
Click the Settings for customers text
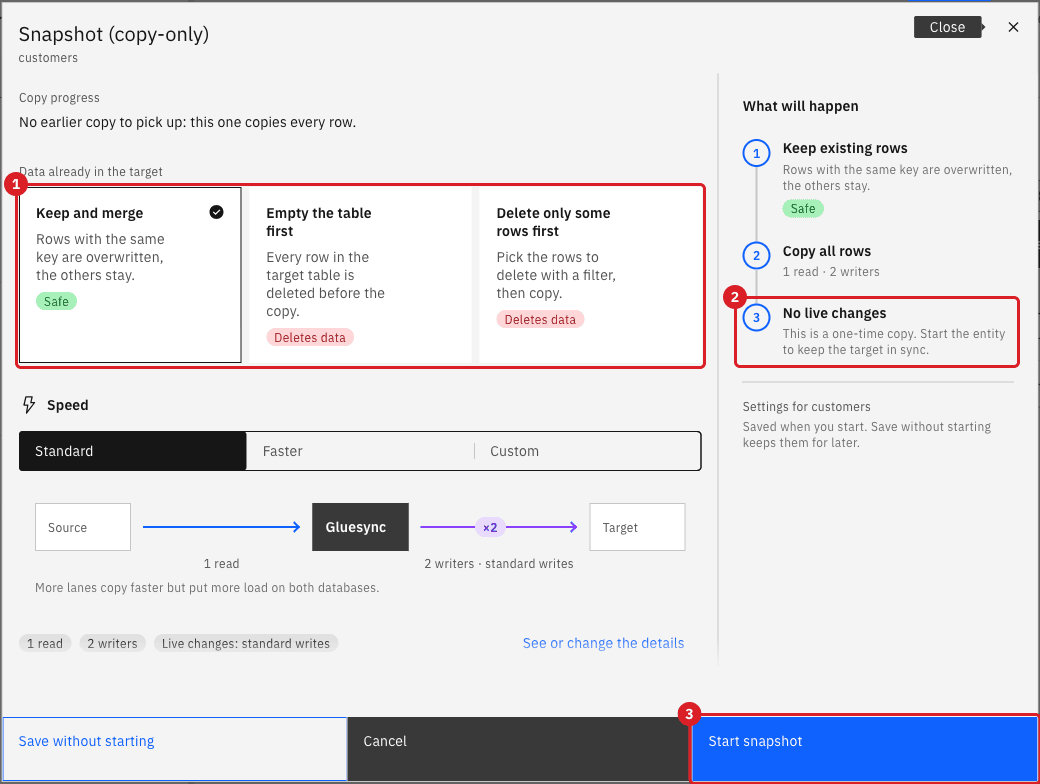click(x=807, y=407)
